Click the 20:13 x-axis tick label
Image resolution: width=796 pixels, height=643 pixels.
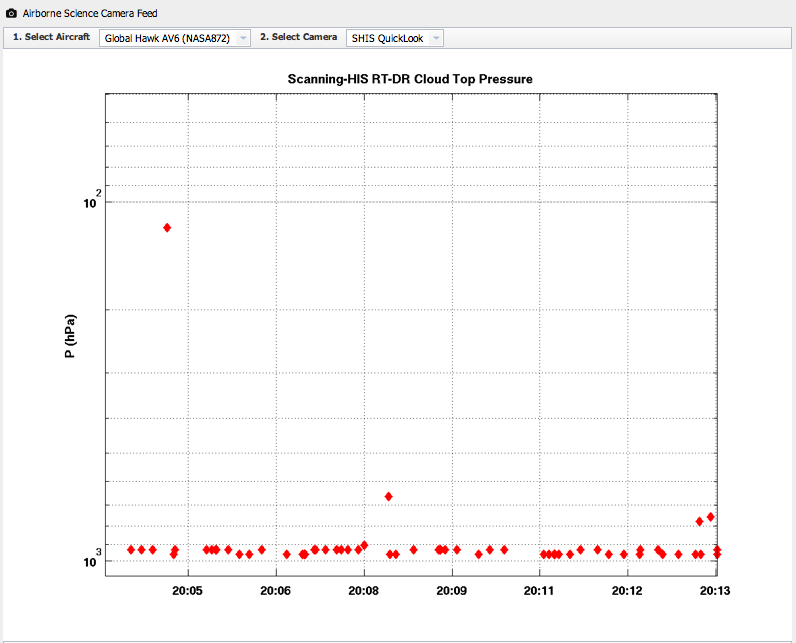click(x=713, y=591)
